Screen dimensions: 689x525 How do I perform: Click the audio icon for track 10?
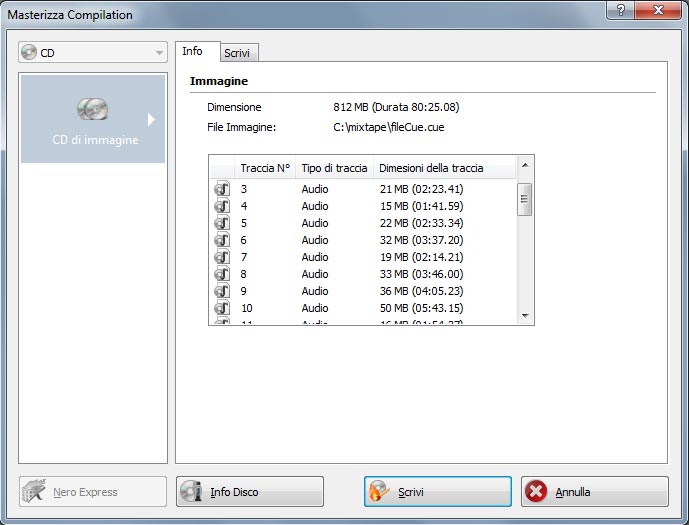click(x=222, y=308)
